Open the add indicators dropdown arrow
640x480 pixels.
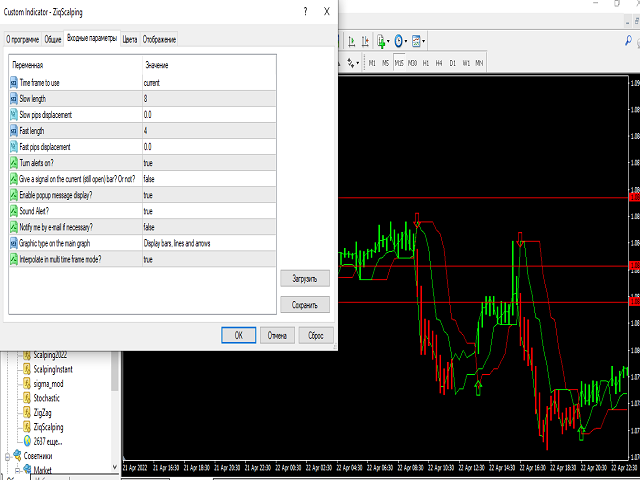click(388, 41)
